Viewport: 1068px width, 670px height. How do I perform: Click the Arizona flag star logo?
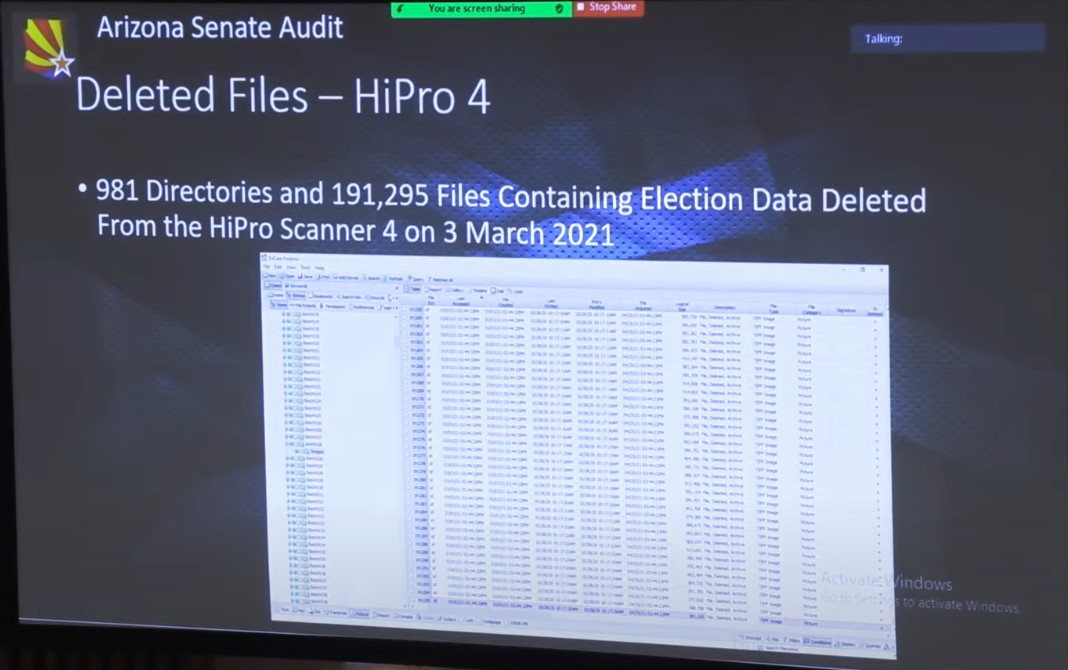click(x=49, y=49)
